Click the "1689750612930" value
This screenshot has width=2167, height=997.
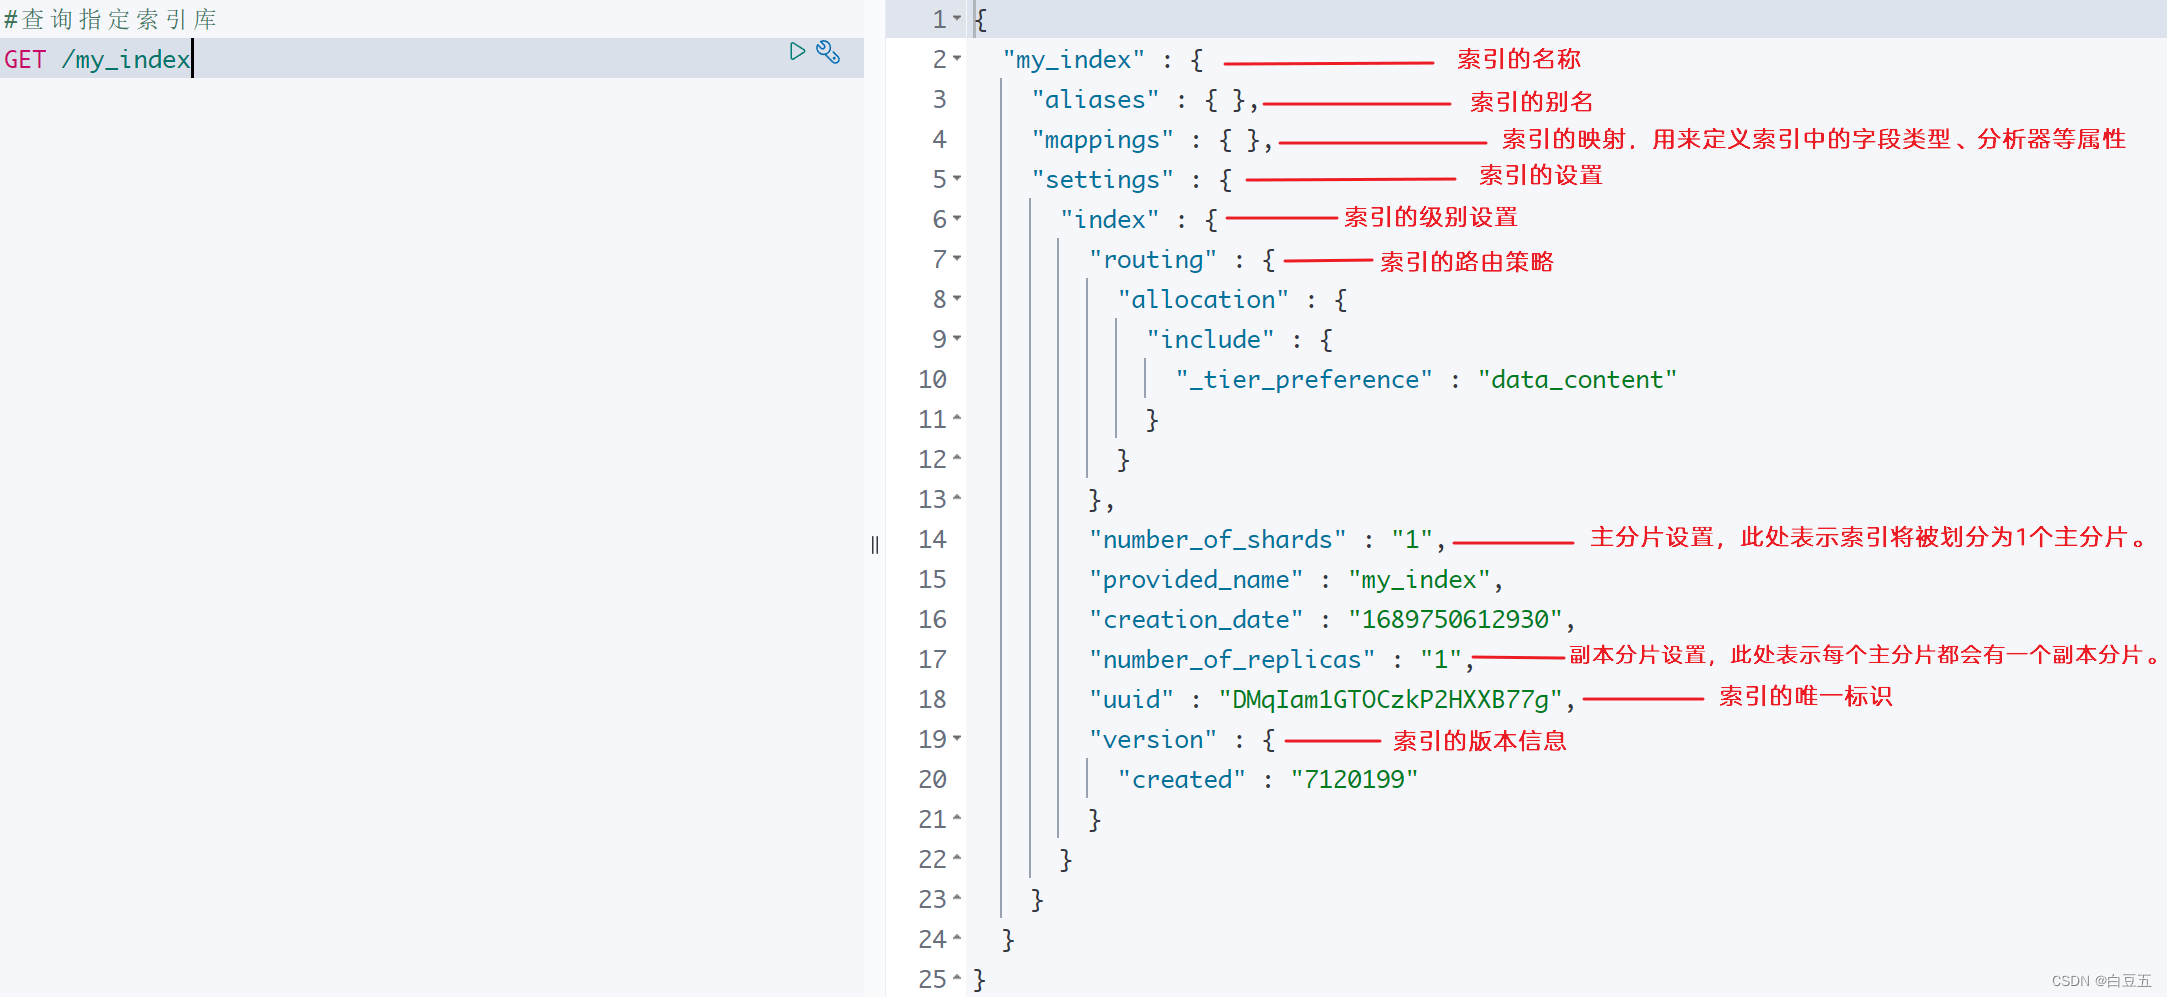1455,619
